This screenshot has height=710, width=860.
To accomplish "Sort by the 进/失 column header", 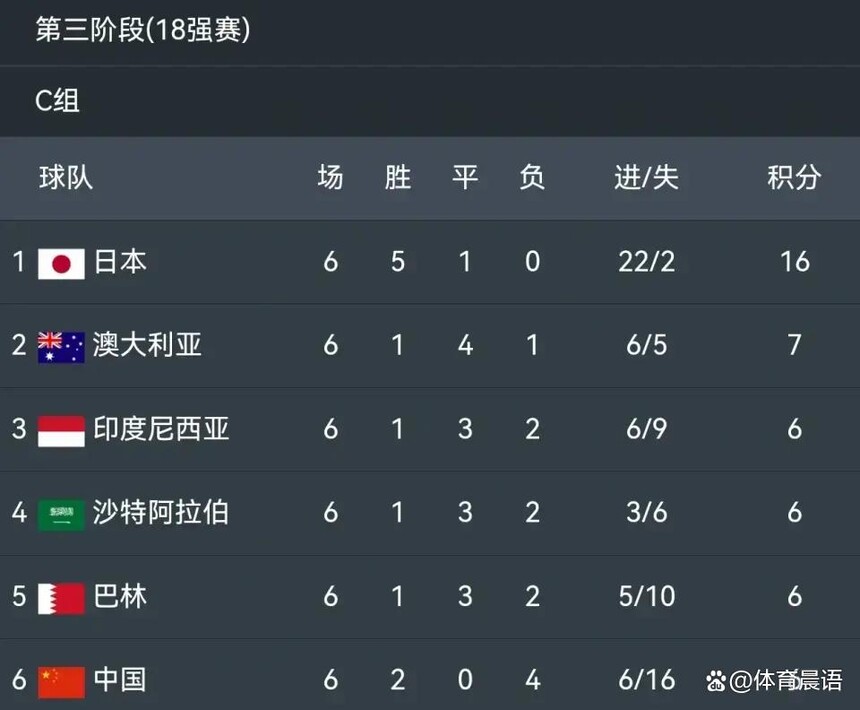I will coord(647,178).
